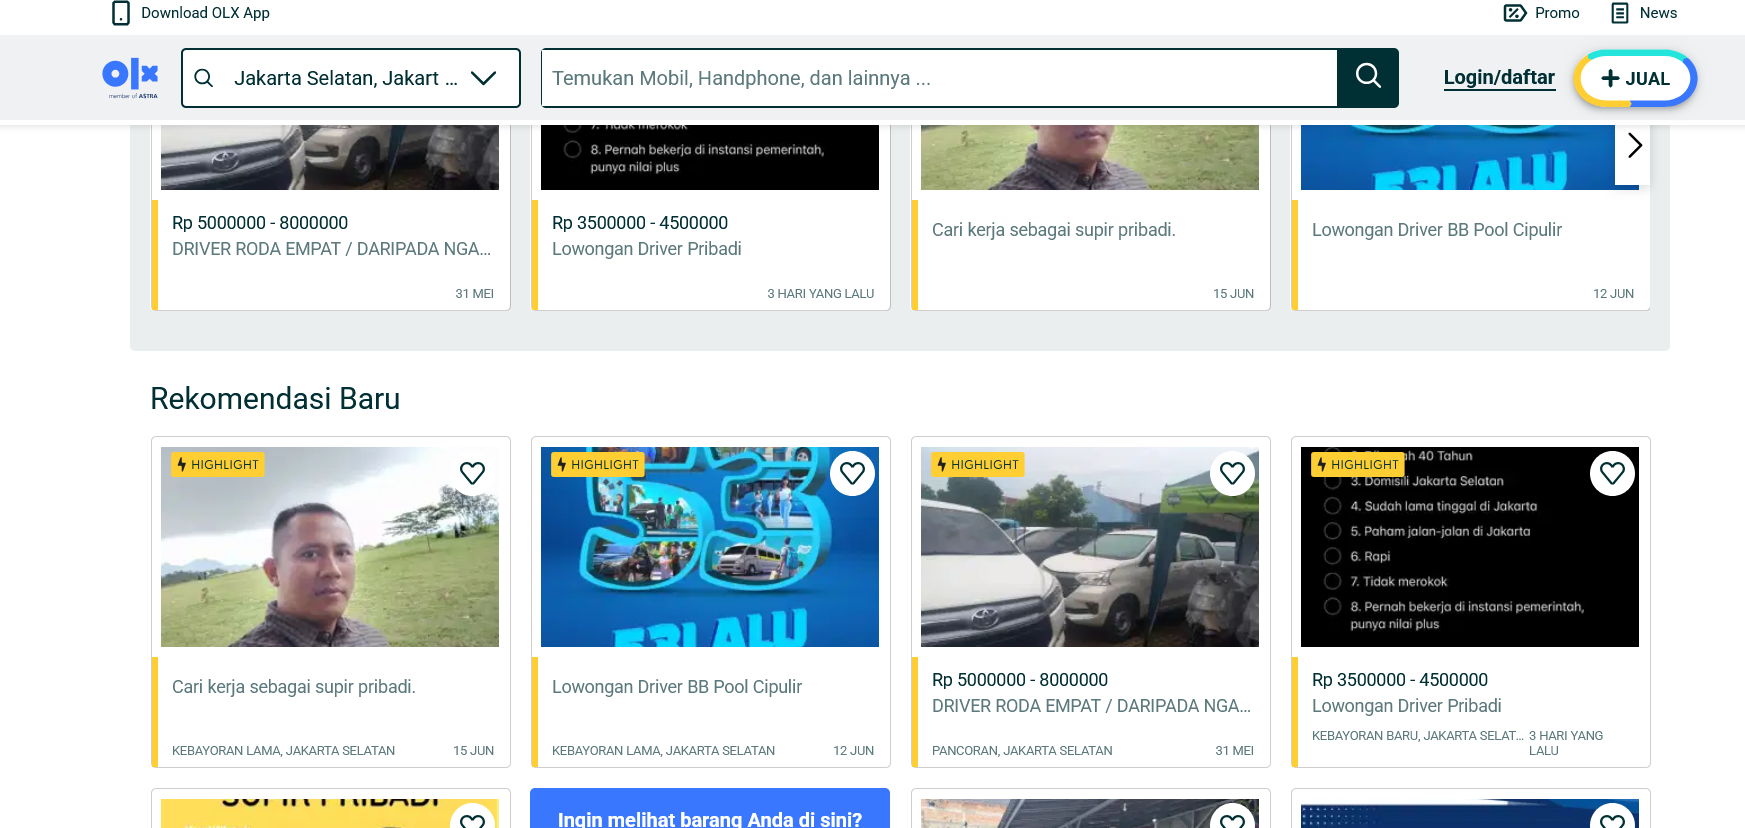Image resolution: width=1745 pixels, height=828 pixels.
Task: Open carousel card 'Cari kerja sebagai supir pribadi' 15 JUN
Action: click(1091, 218)
